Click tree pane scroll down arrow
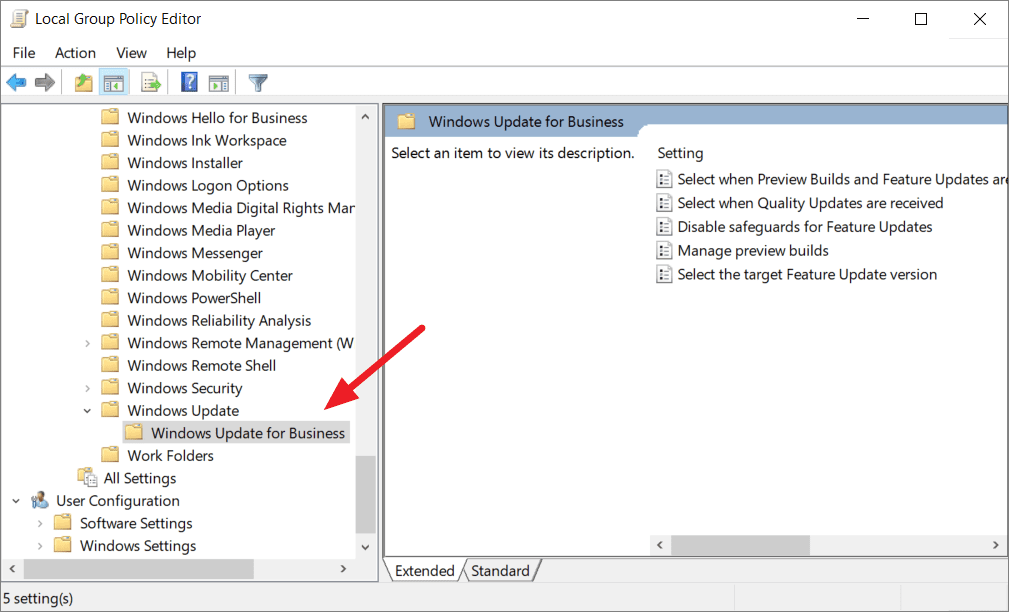The width and height of the screenshot is (1009, 612). click(x=366, y=548)
